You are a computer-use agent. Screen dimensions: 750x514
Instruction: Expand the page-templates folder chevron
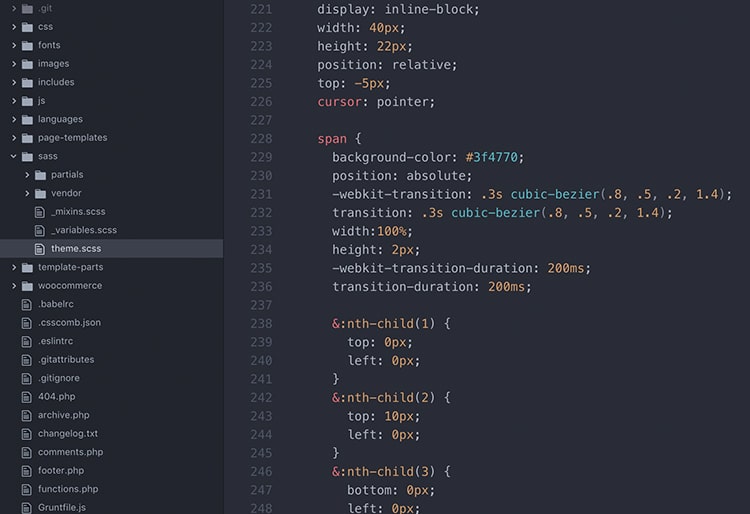tap(14, 138)
